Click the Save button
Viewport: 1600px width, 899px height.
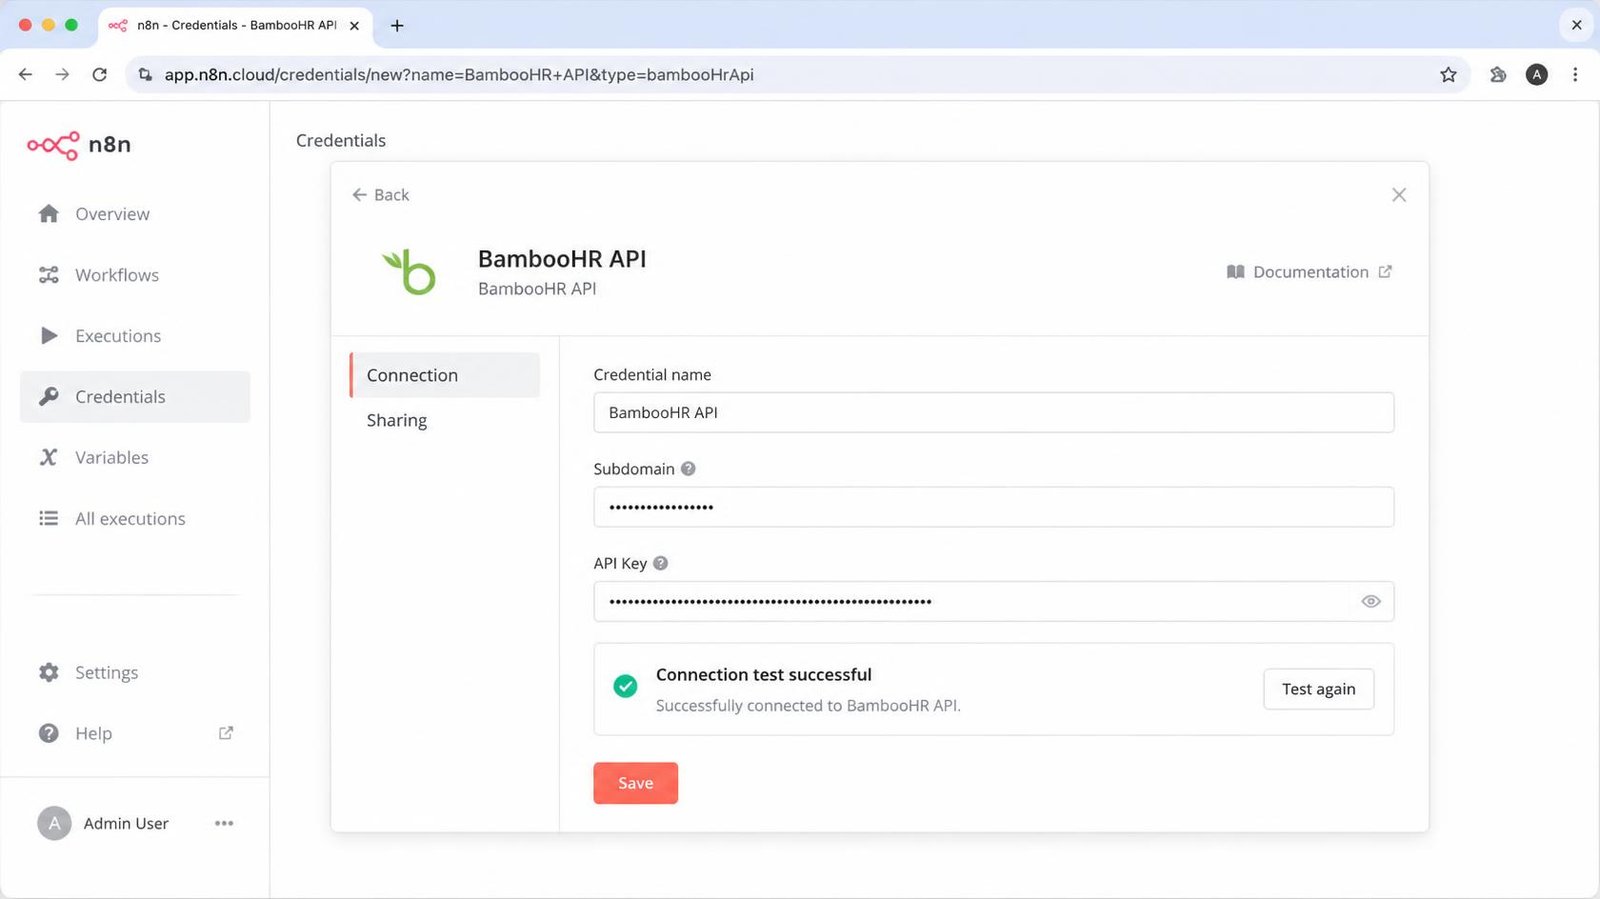[x=636, y=783]
